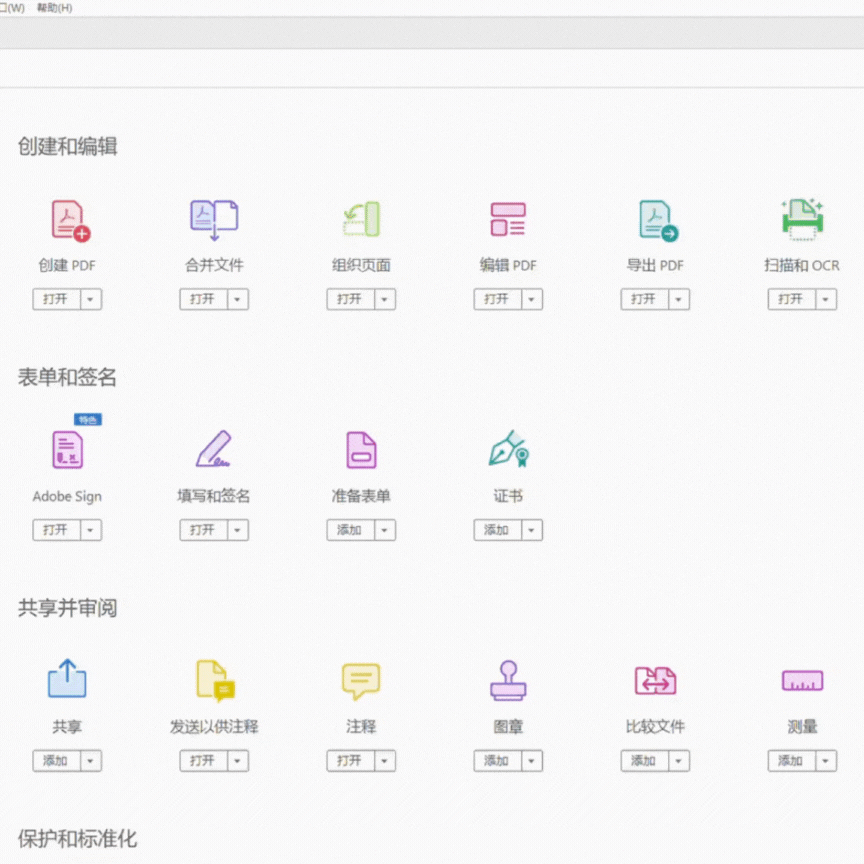
Task: Open the 帮助 menu
Action: click(x=52, y=7)
